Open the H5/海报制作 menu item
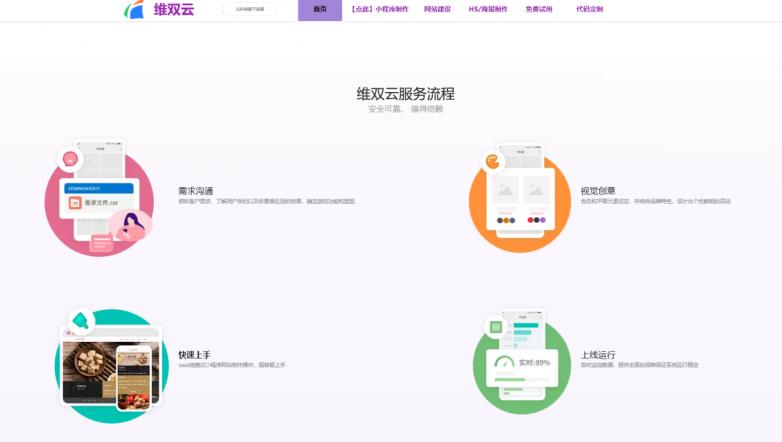The height and width of the screenshot is (442, 782). [488, 9]
